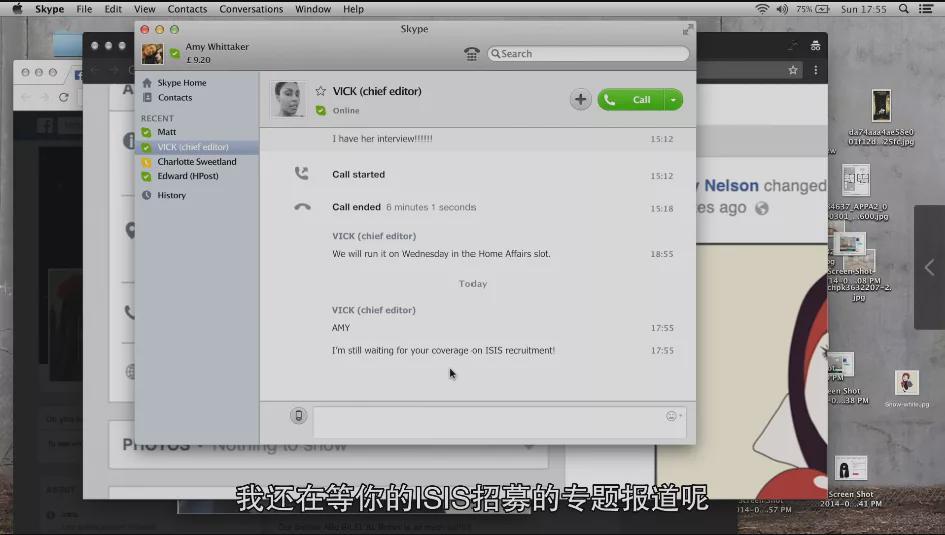The height and width of the screenshot is (535, 945).
Task: Open Notification Center list icon
Action: (926, 9)
